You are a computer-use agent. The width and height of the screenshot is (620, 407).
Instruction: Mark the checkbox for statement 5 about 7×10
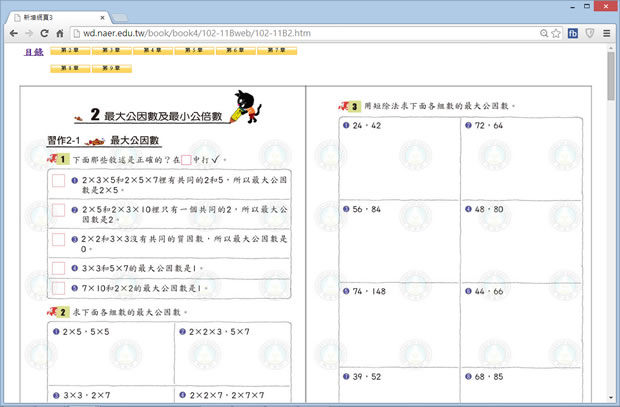click(58, 288)
